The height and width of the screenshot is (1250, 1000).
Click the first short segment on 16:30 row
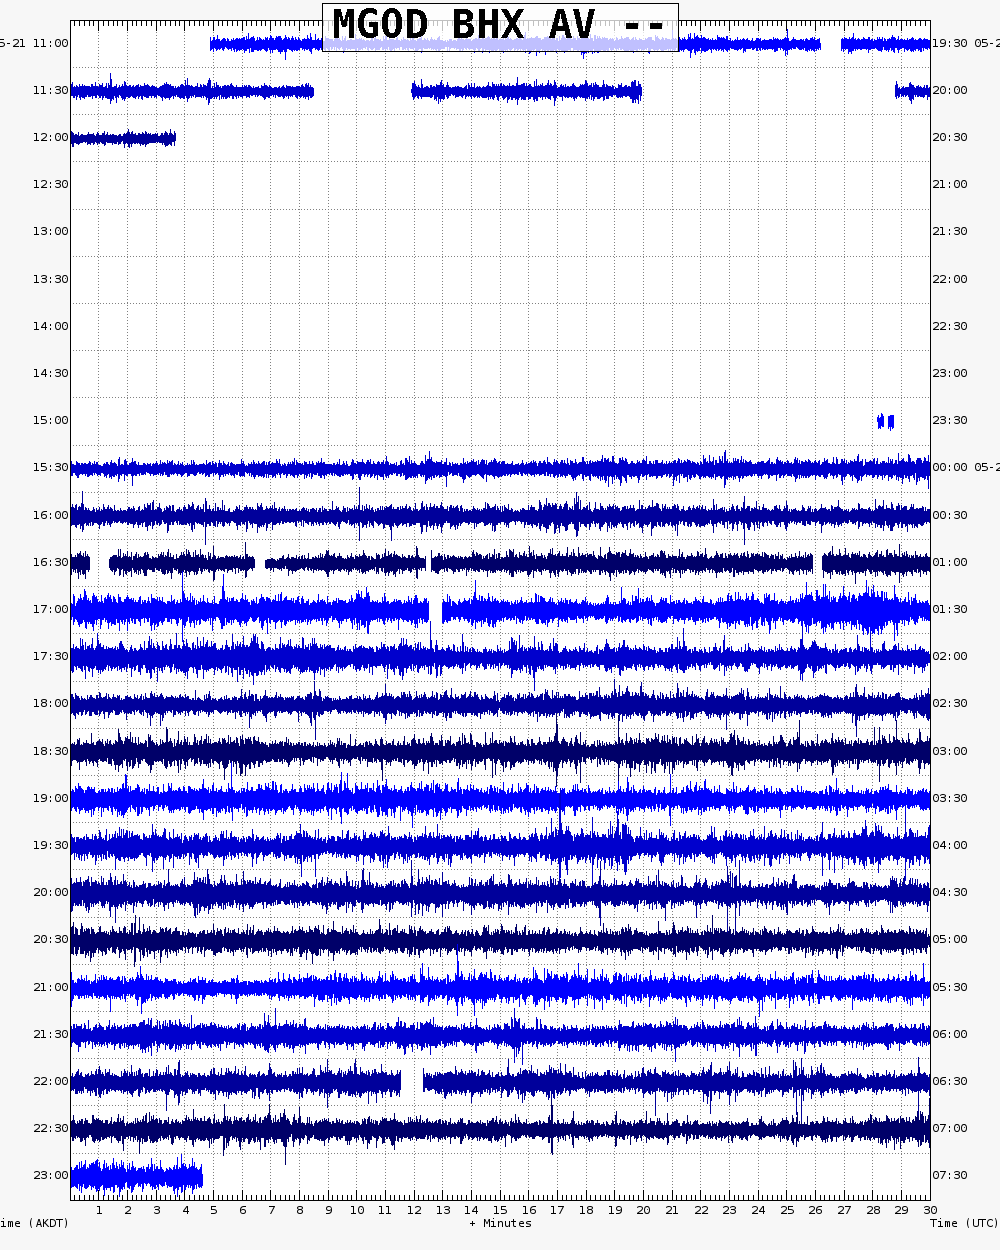pos(80,563)
